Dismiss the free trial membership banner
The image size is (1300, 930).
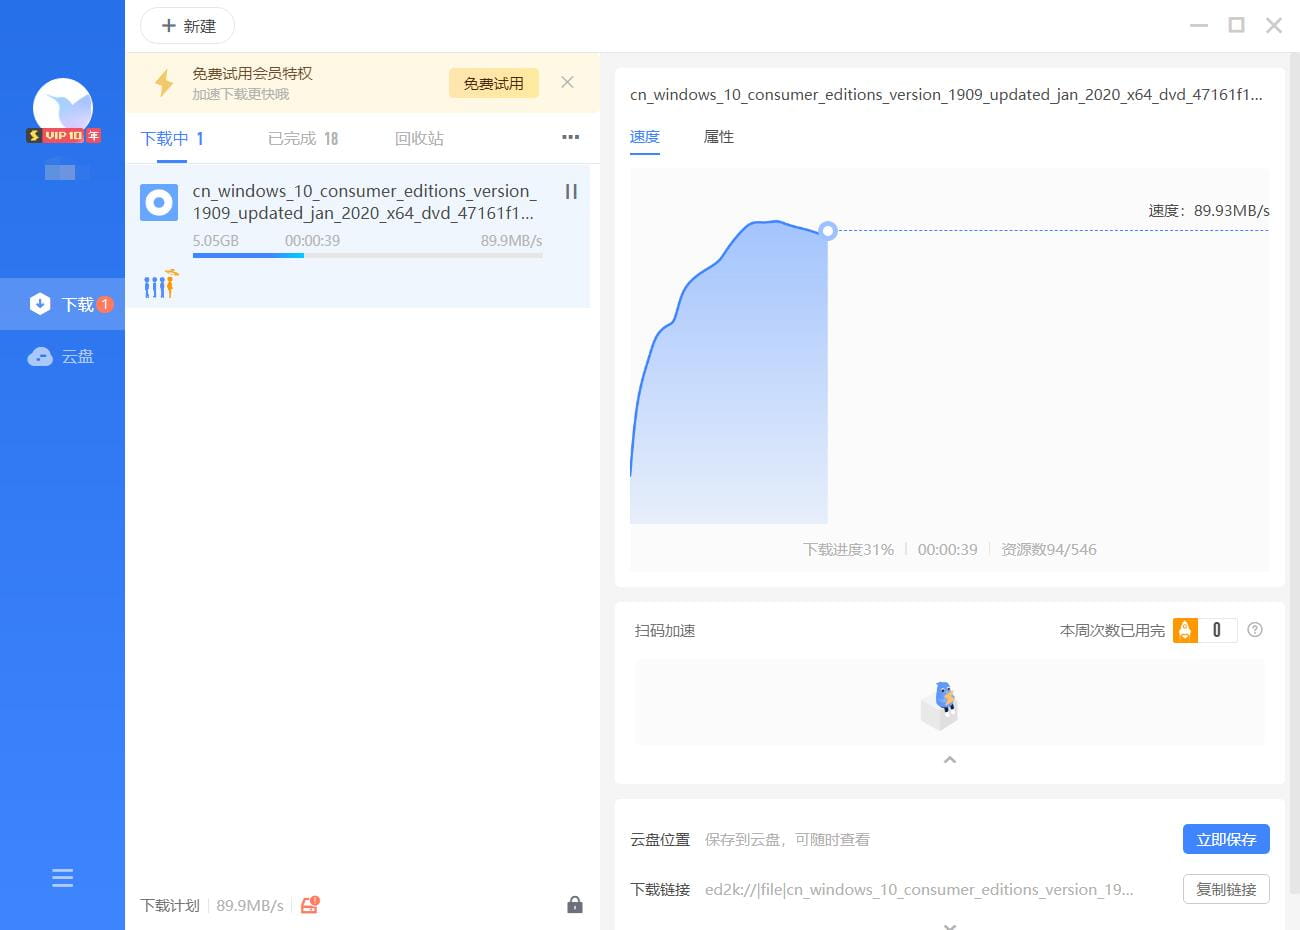[567, 82]
